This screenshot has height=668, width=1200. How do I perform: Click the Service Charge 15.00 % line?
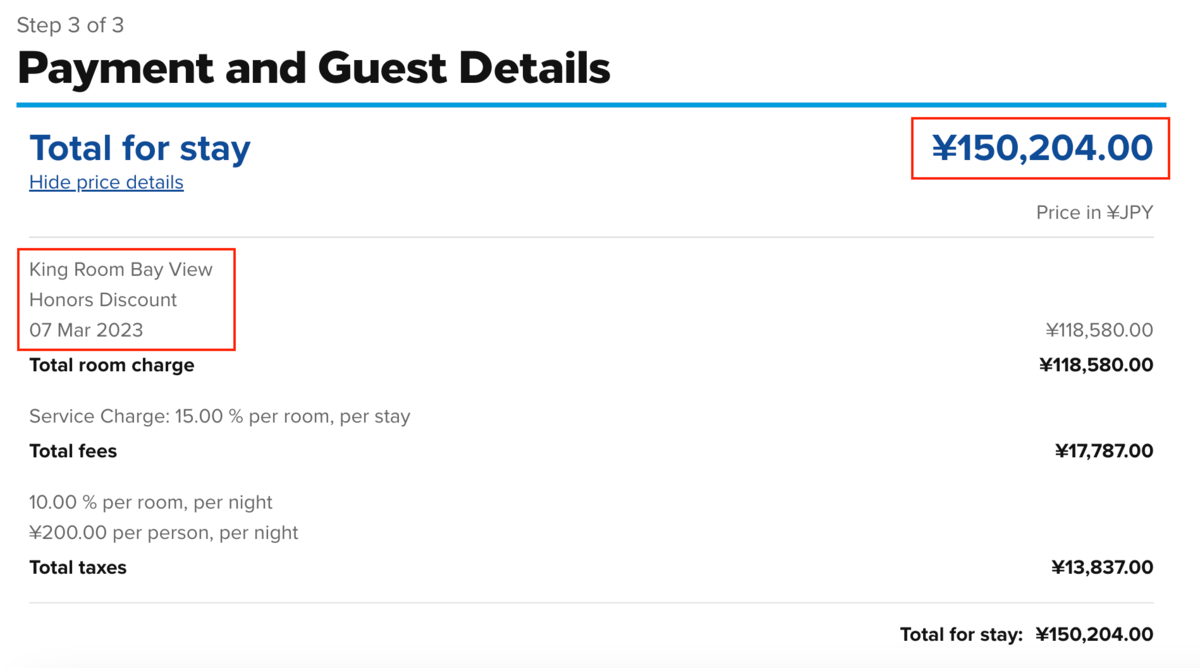click(x=220, y=416)
